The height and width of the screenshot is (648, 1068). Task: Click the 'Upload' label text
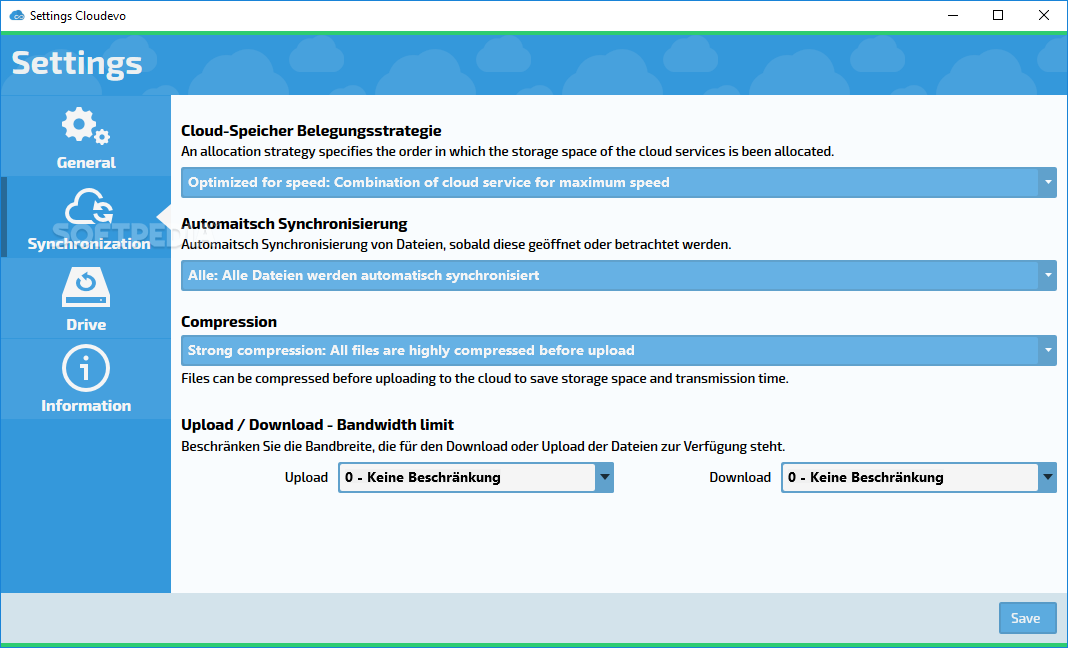(x=306, y=478)
